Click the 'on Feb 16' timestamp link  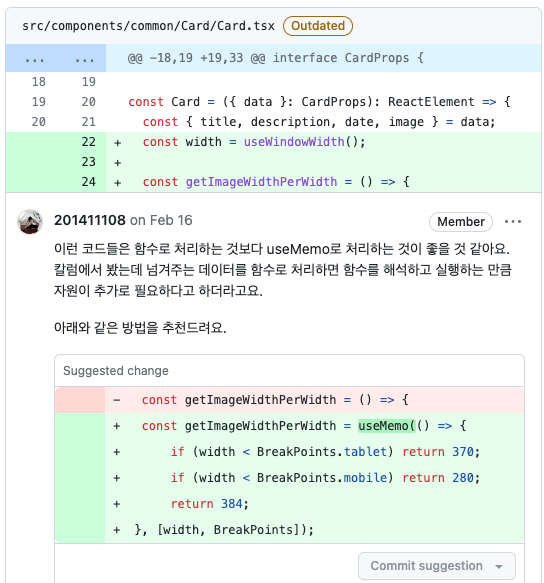(161, 220)
